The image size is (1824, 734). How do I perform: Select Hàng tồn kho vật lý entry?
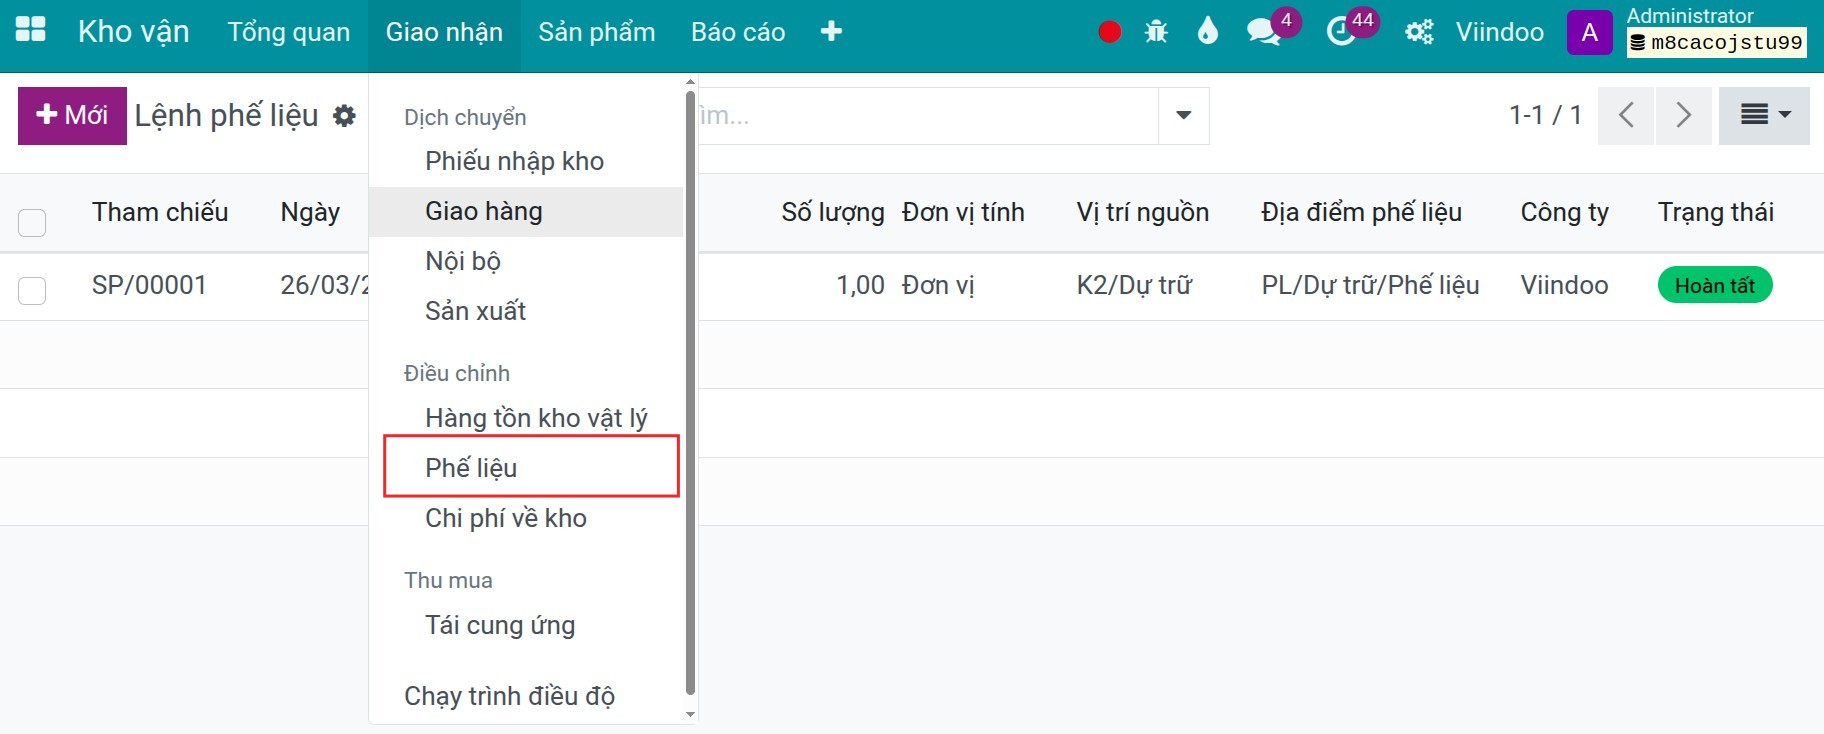[526, 418]
